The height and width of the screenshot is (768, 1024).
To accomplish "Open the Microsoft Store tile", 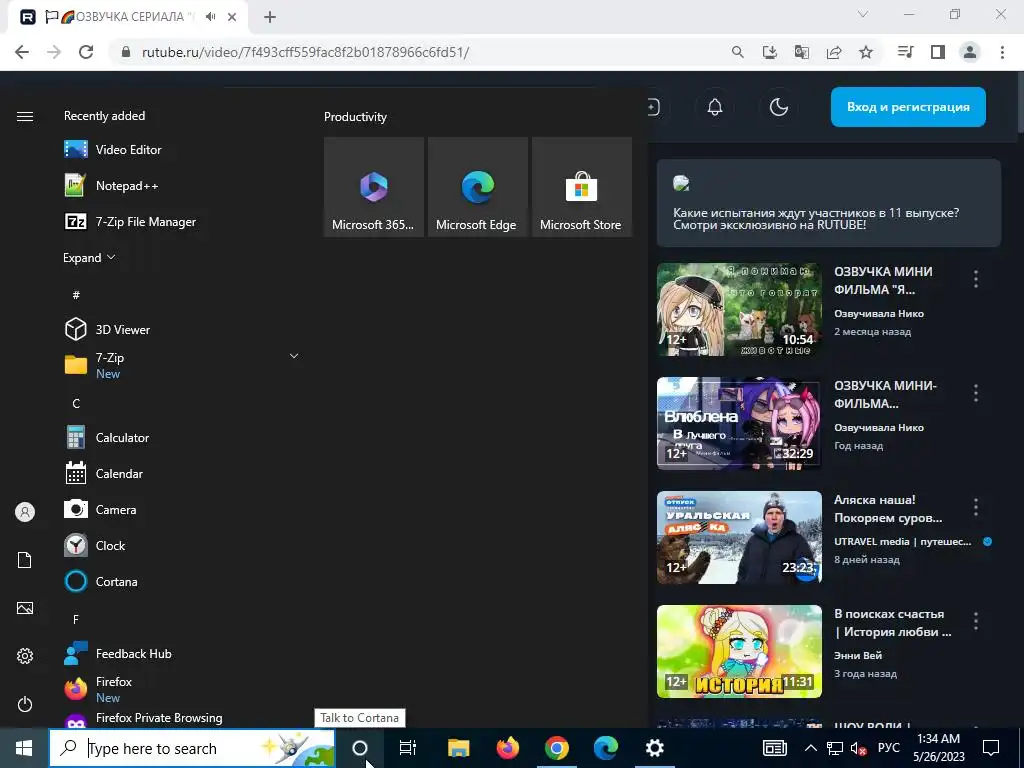I will (581, 187).
